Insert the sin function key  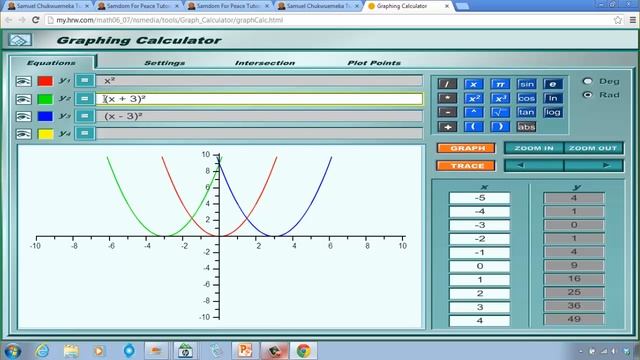[527, 84]
